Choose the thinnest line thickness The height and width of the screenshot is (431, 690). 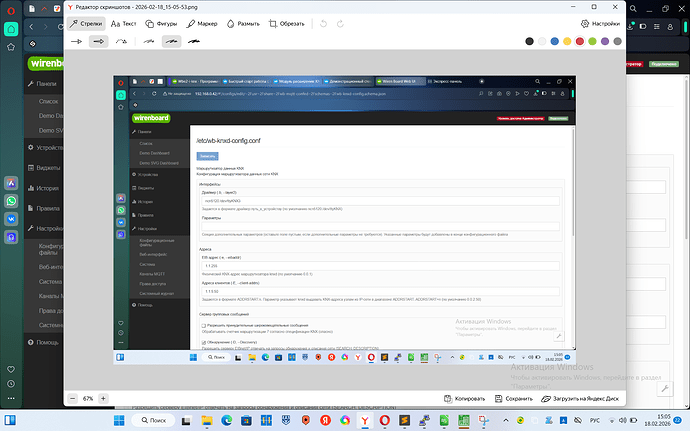149,41
